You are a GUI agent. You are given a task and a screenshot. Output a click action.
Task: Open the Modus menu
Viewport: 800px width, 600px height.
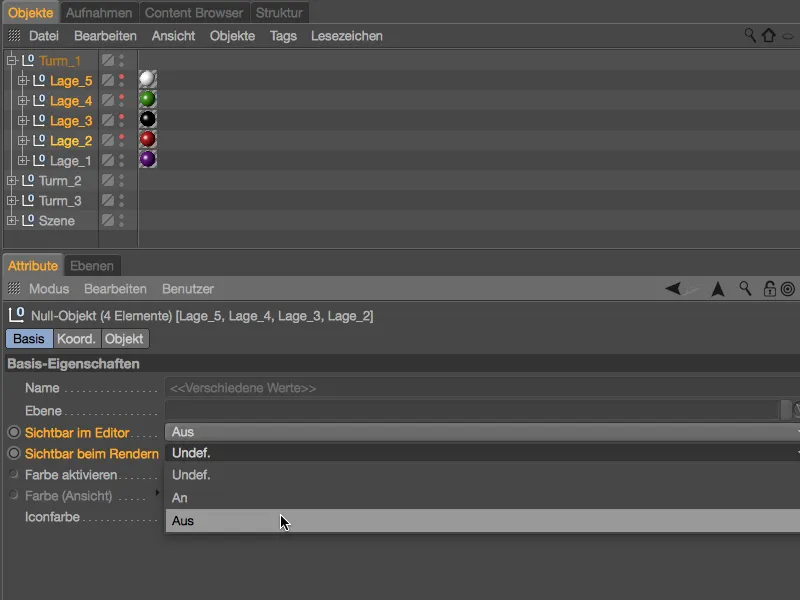click(49, 289)
